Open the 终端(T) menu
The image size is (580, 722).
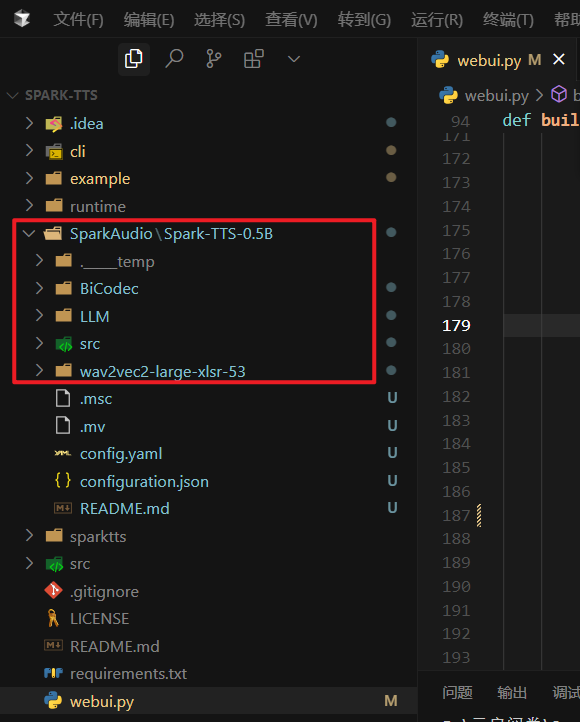pos(508,20)
